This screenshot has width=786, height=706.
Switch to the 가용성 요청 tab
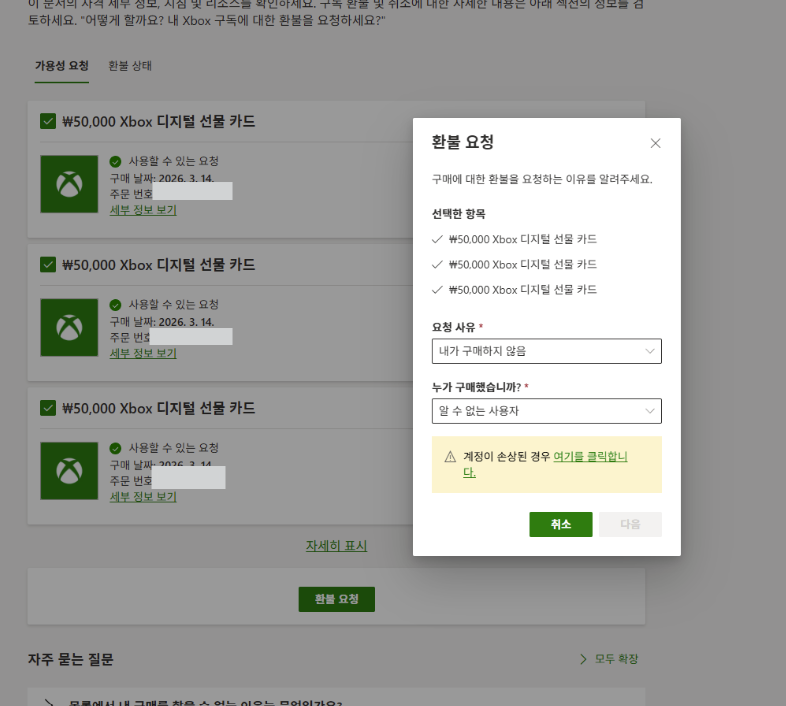click(62, 66)
